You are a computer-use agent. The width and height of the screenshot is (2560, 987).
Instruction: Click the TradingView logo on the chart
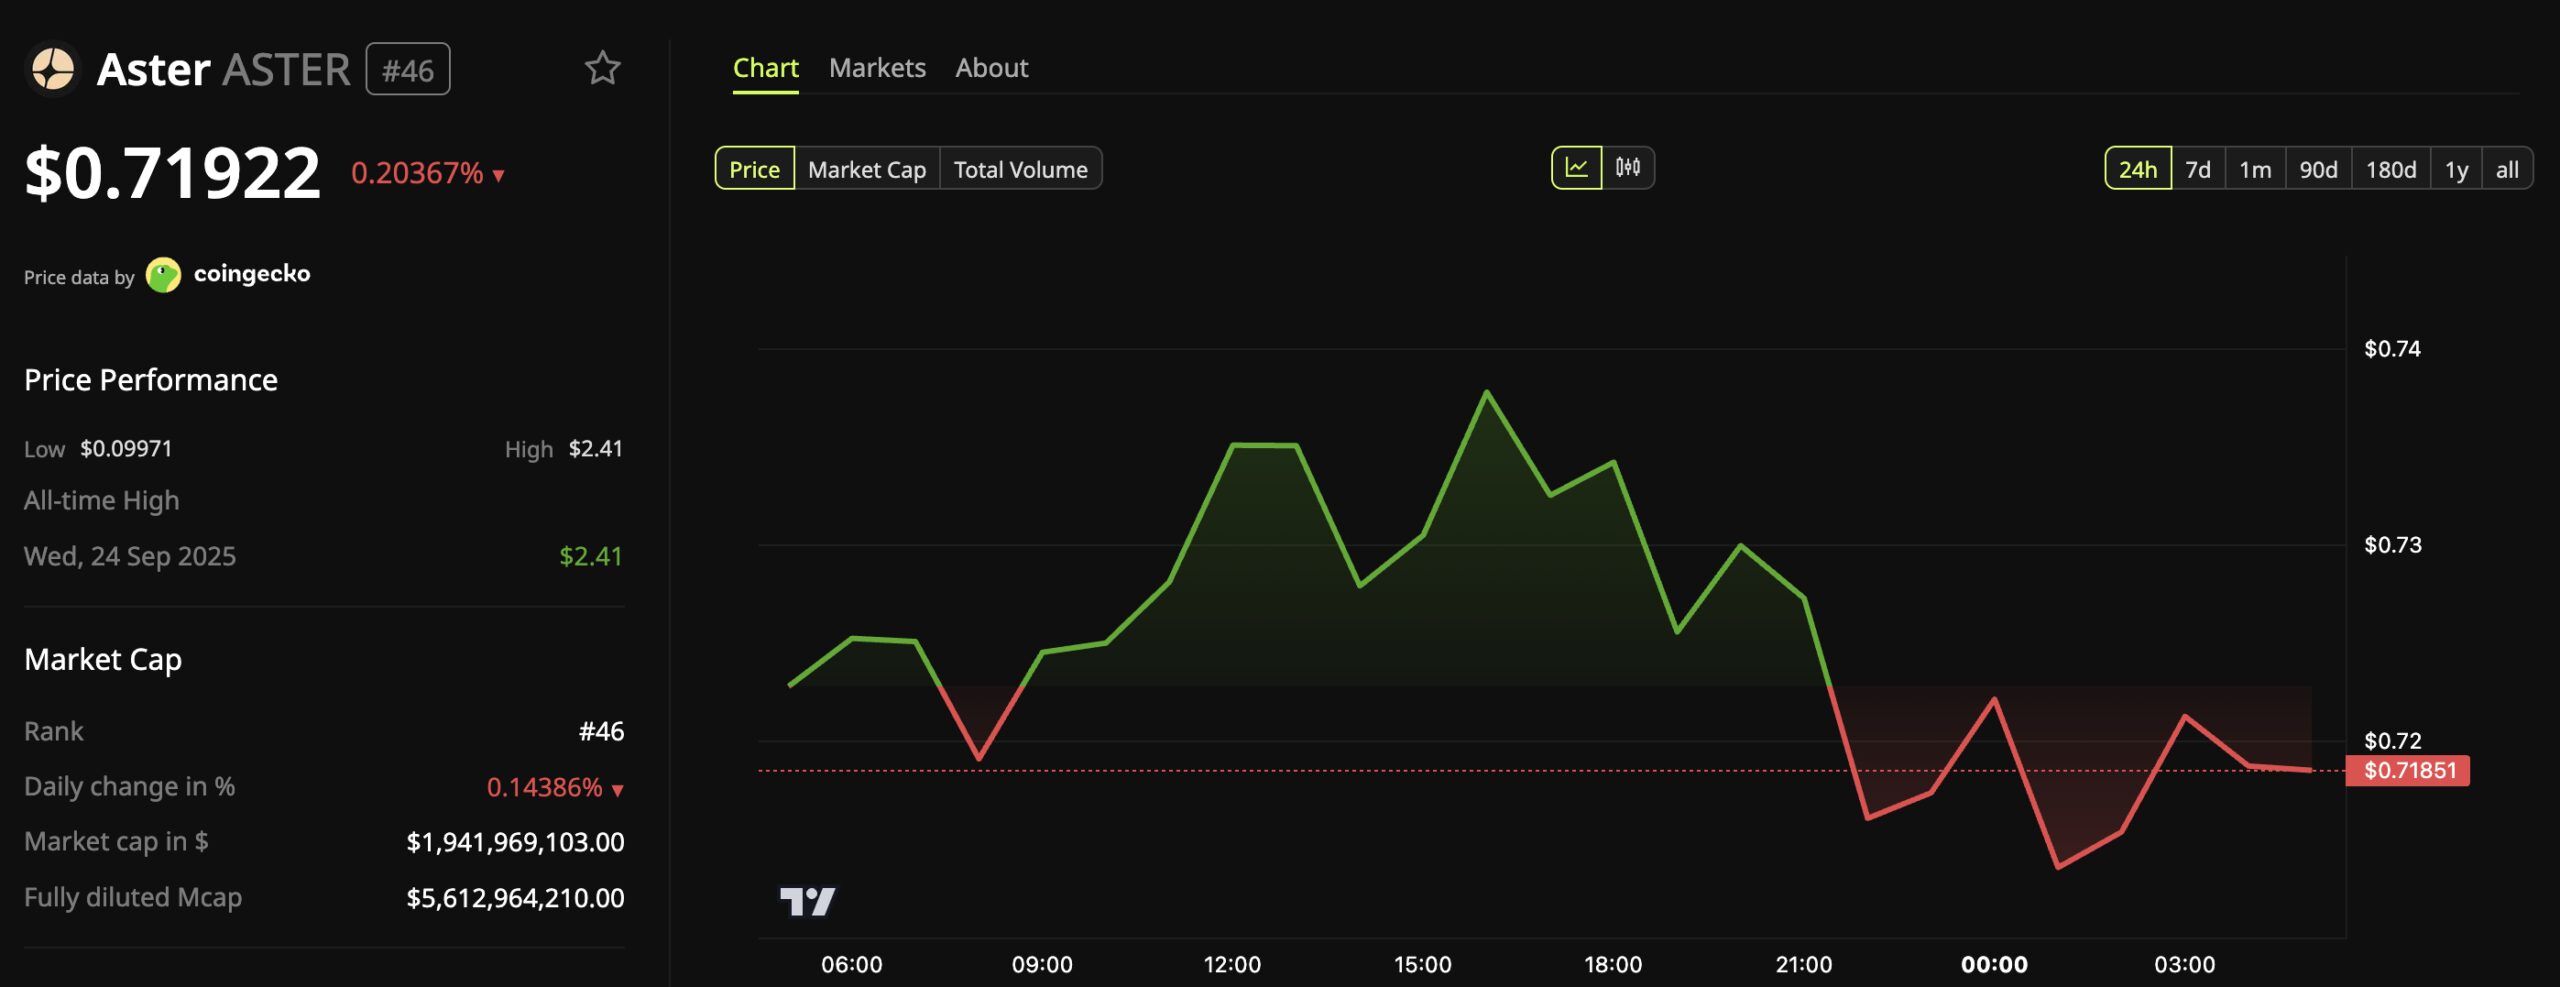807,901
